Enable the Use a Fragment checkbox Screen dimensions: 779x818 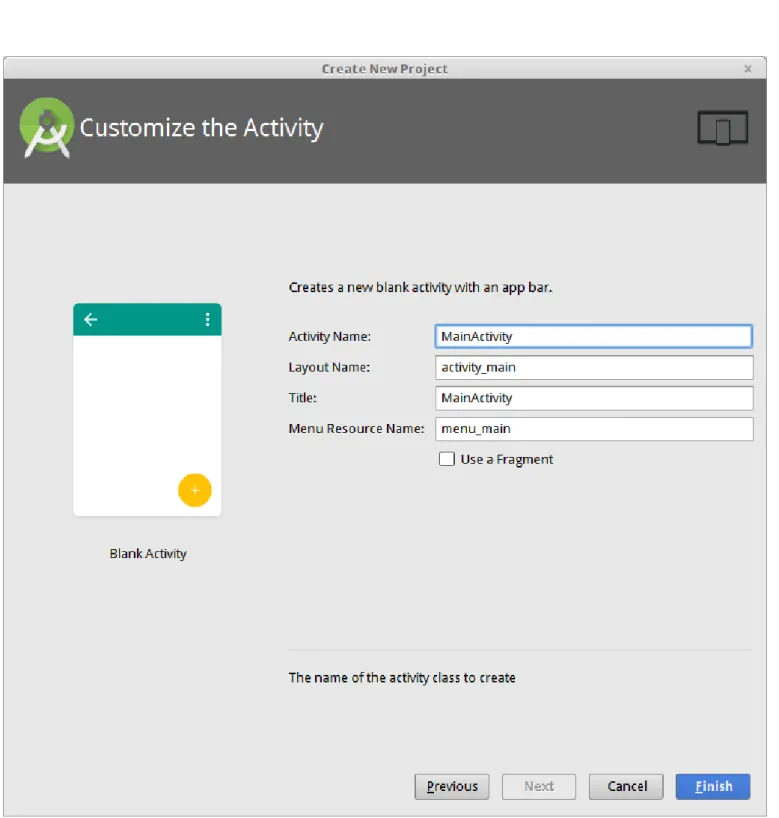coord(447,459)
